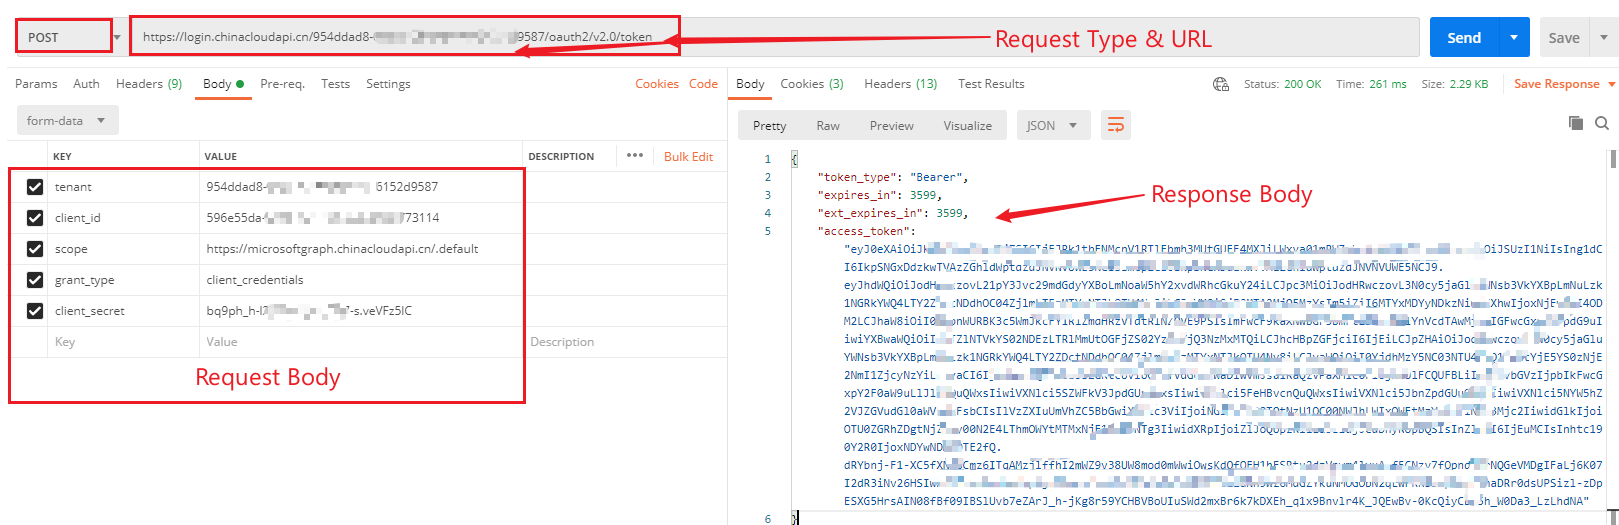Toggle the grant_type row checkbox
Image resolution: width=1619 pixels, height=525 pixels.
(x=35, y=280)
